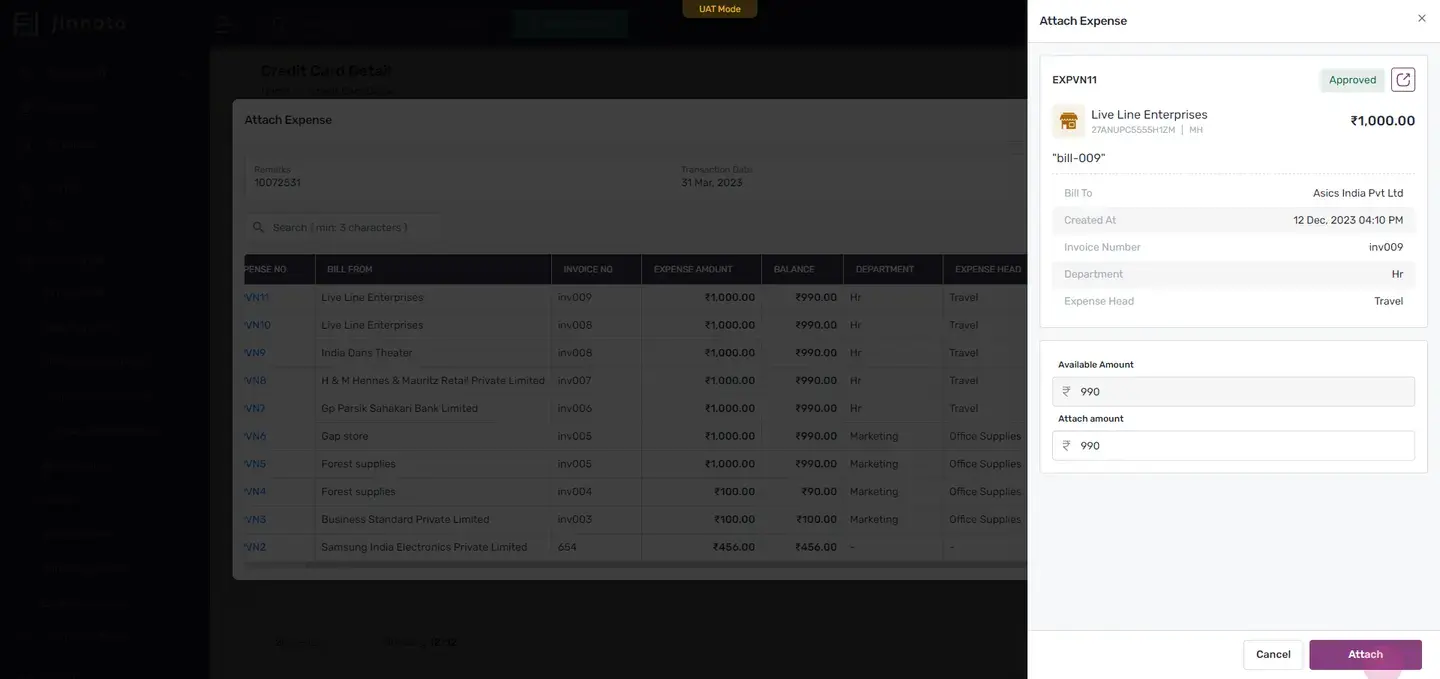The height and width of the screenshot is (679, 1440).
Task: Click the GSTIN 27ANUPC5555H1ZM text
Action: tap(1133, 131)
